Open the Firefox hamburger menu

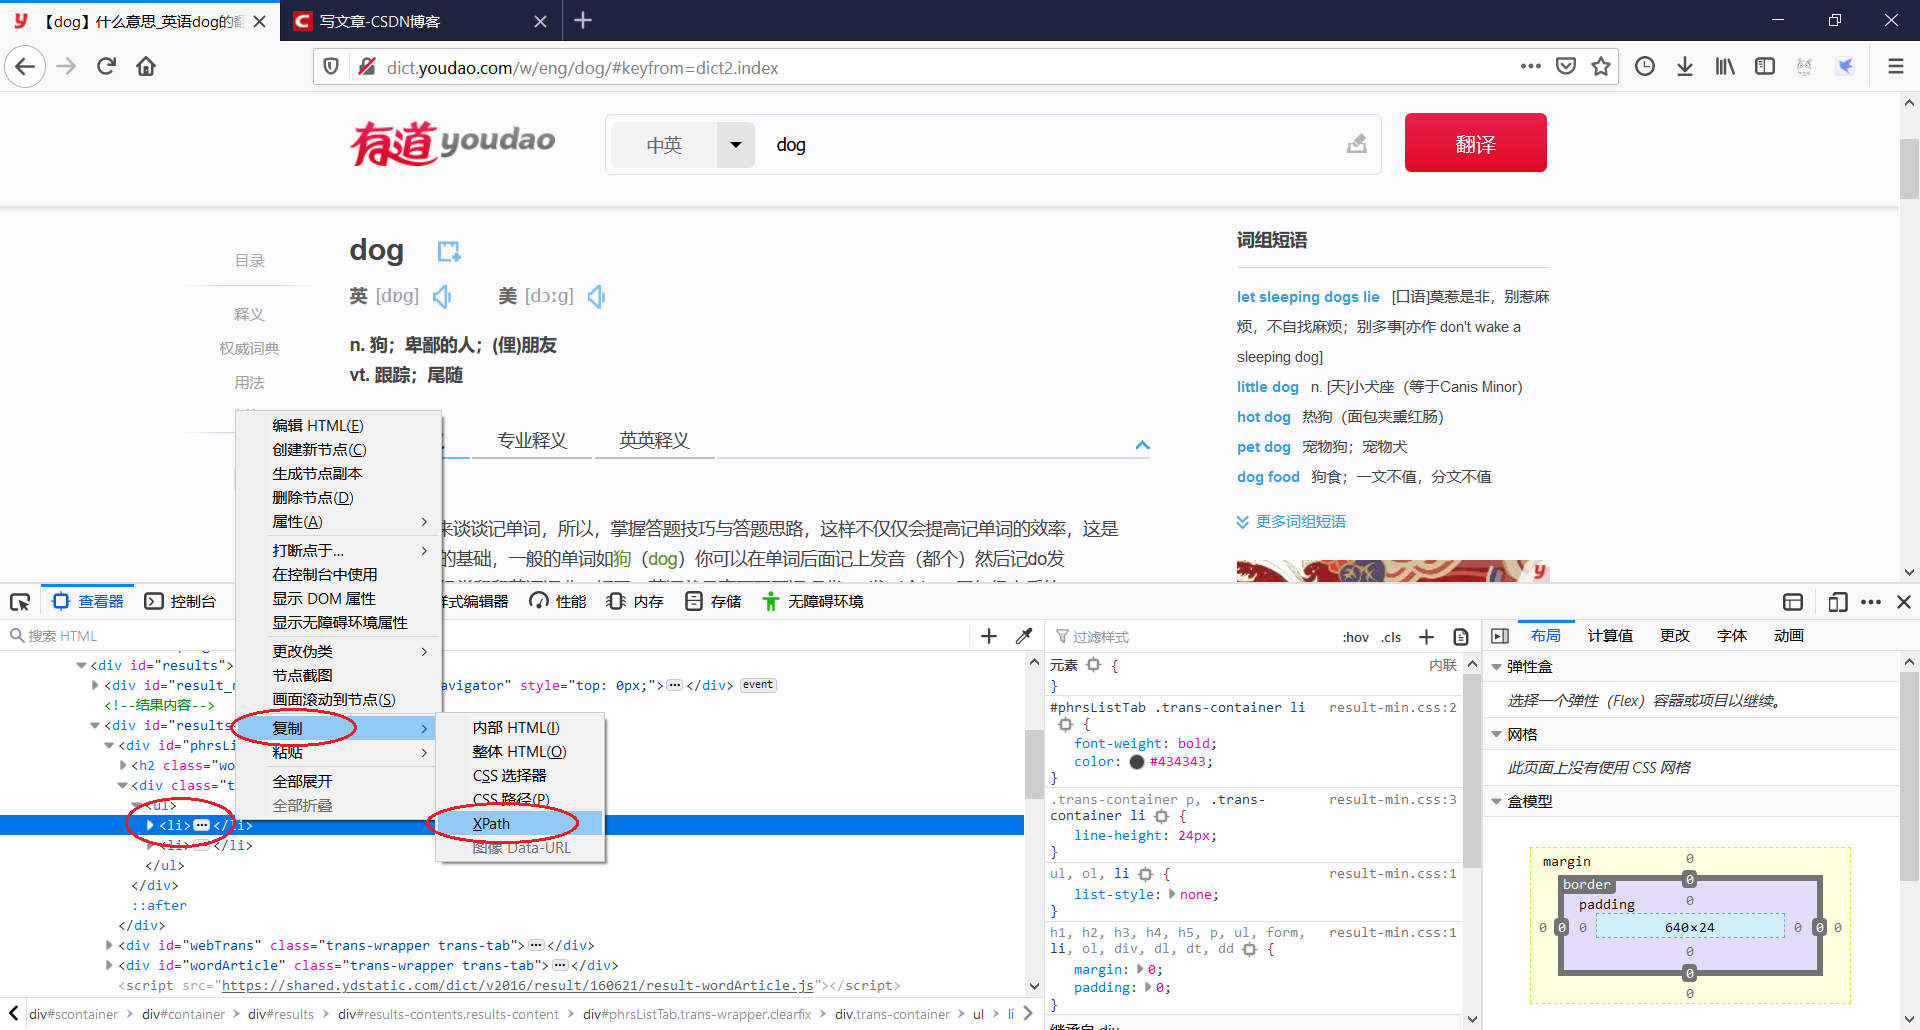pos(1895,67)
